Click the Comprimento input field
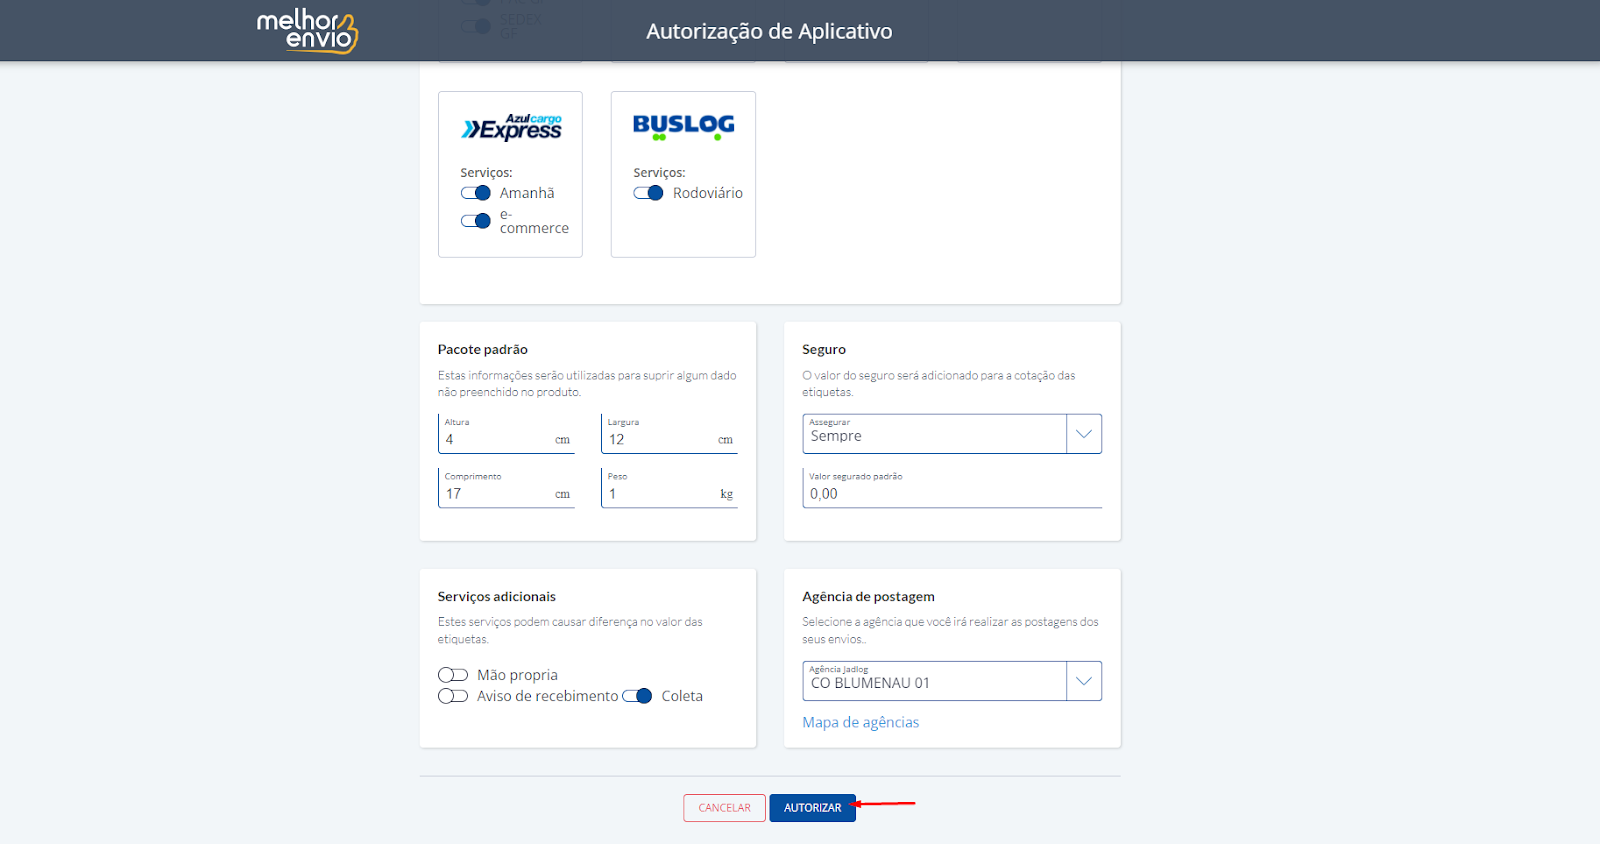The width and height of the screenshot is (1600, 844). tap(506, 488)
